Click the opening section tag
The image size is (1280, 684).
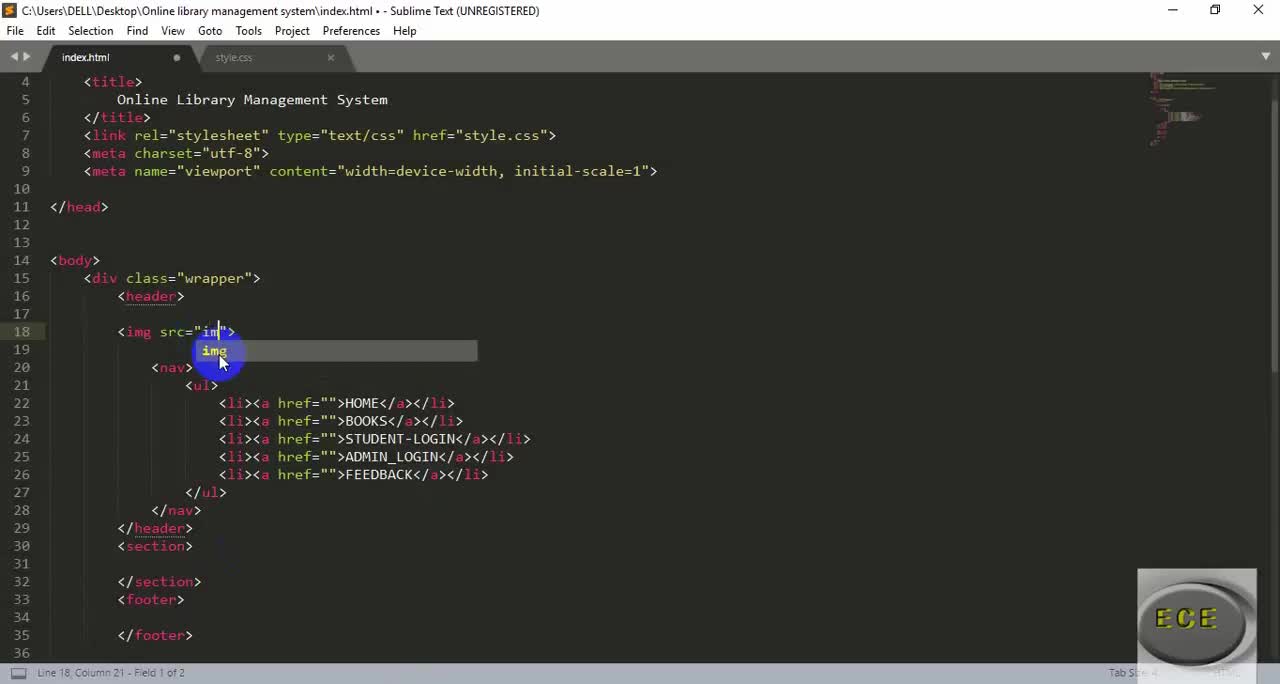(155, 547)
